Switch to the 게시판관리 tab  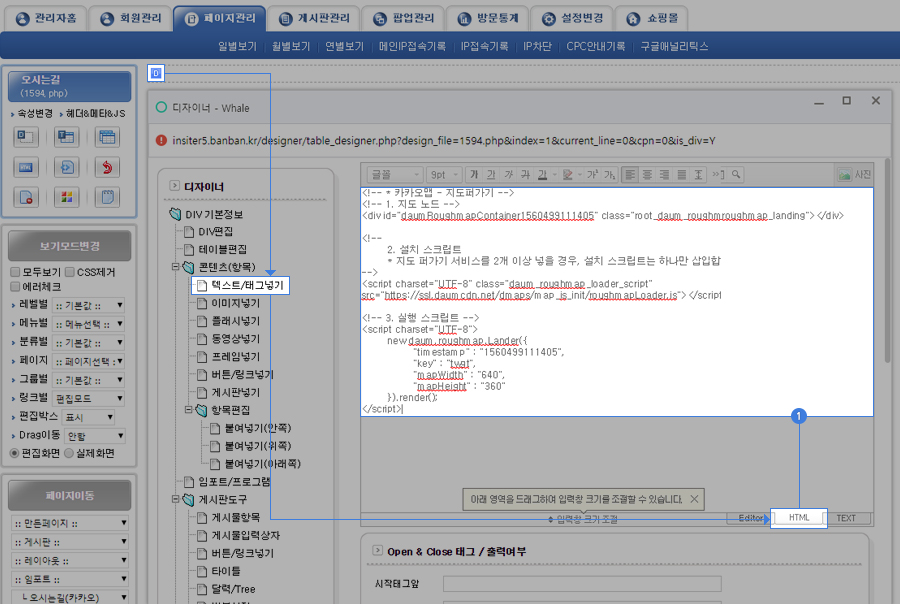point(311,18)
